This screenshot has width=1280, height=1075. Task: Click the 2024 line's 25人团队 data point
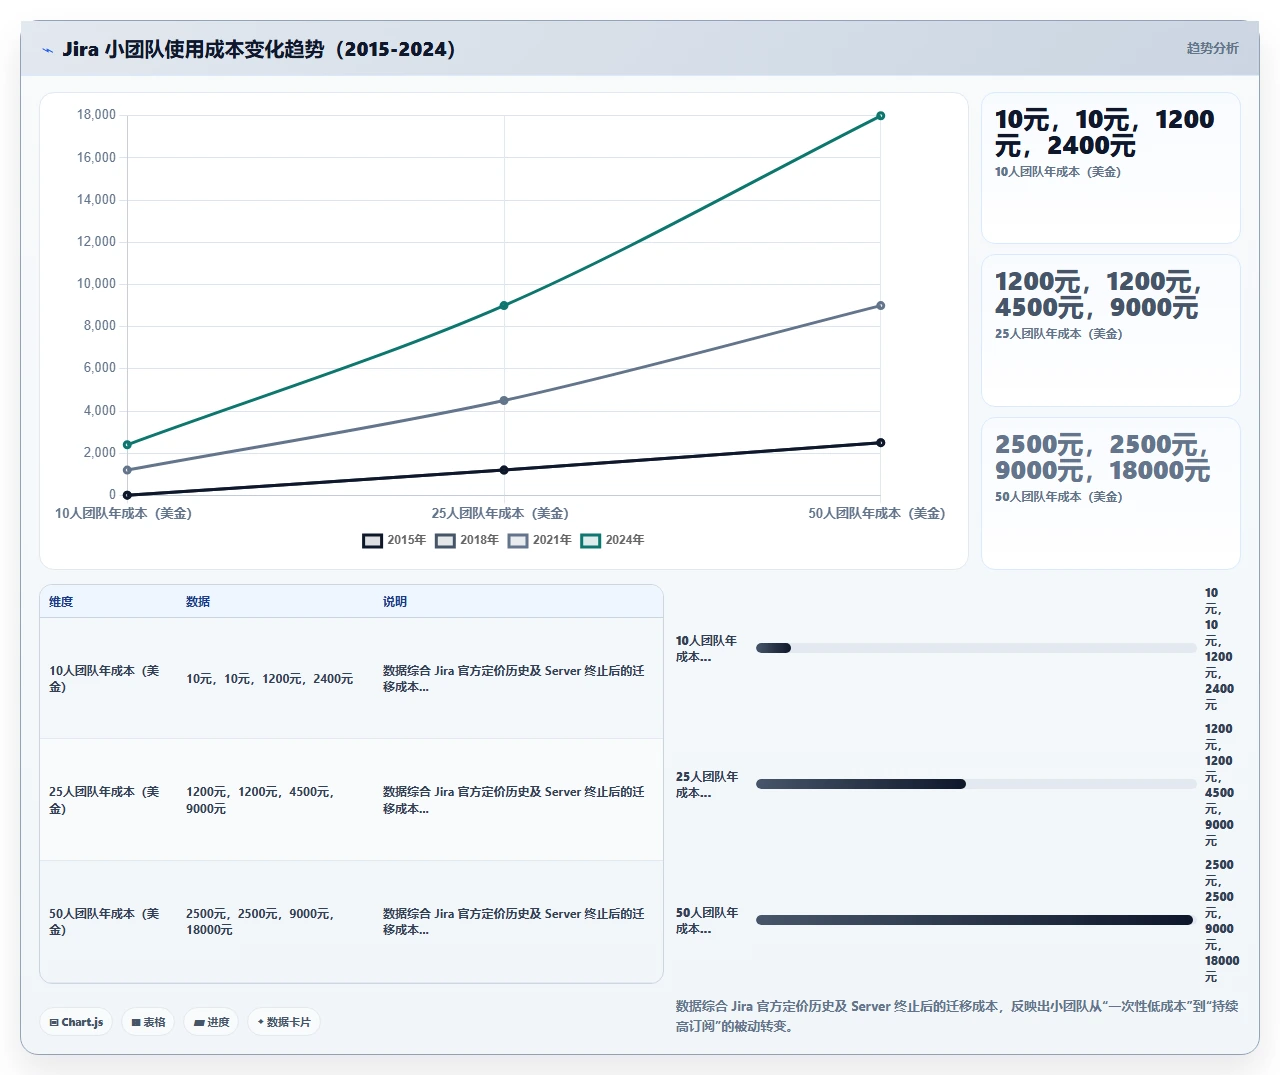point(504,305)
